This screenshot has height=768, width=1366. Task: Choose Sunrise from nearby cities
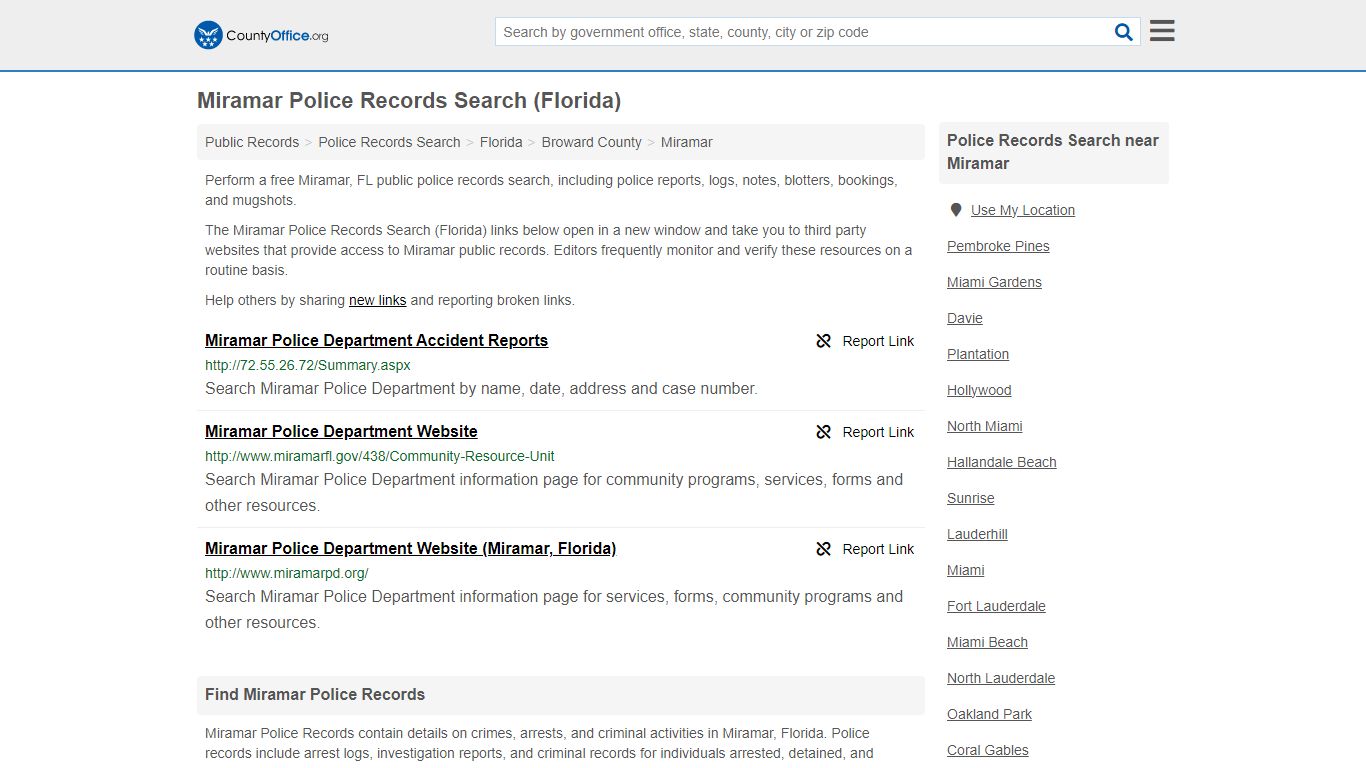coord(971,498)
